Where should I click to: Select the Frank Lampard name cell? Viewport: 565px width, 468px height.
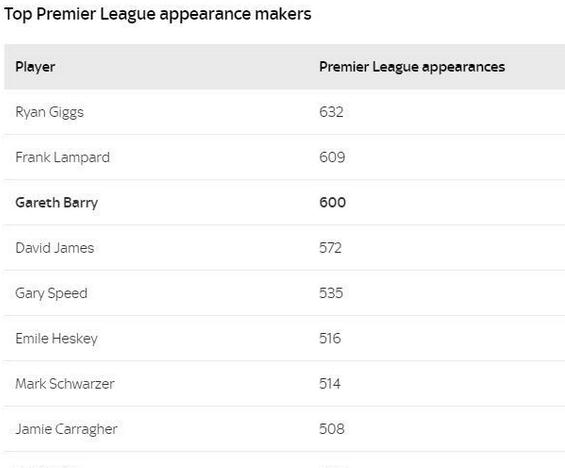[x=62, y=157]
